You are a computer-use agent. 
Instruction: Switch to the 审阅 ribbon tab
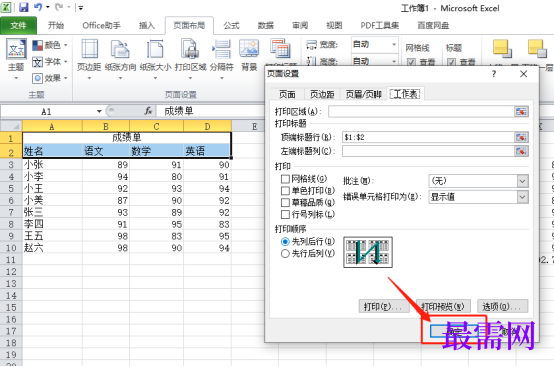[300, 25]
